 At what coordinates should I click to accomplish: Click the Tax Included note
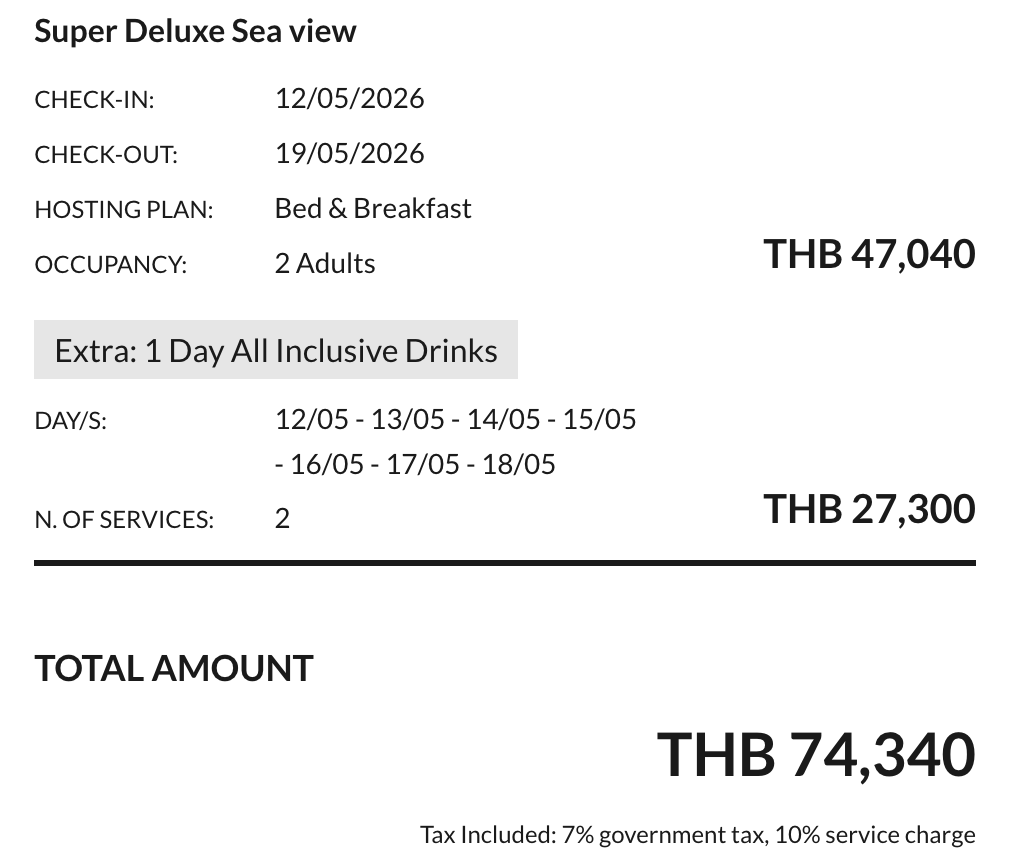(697, 834)
